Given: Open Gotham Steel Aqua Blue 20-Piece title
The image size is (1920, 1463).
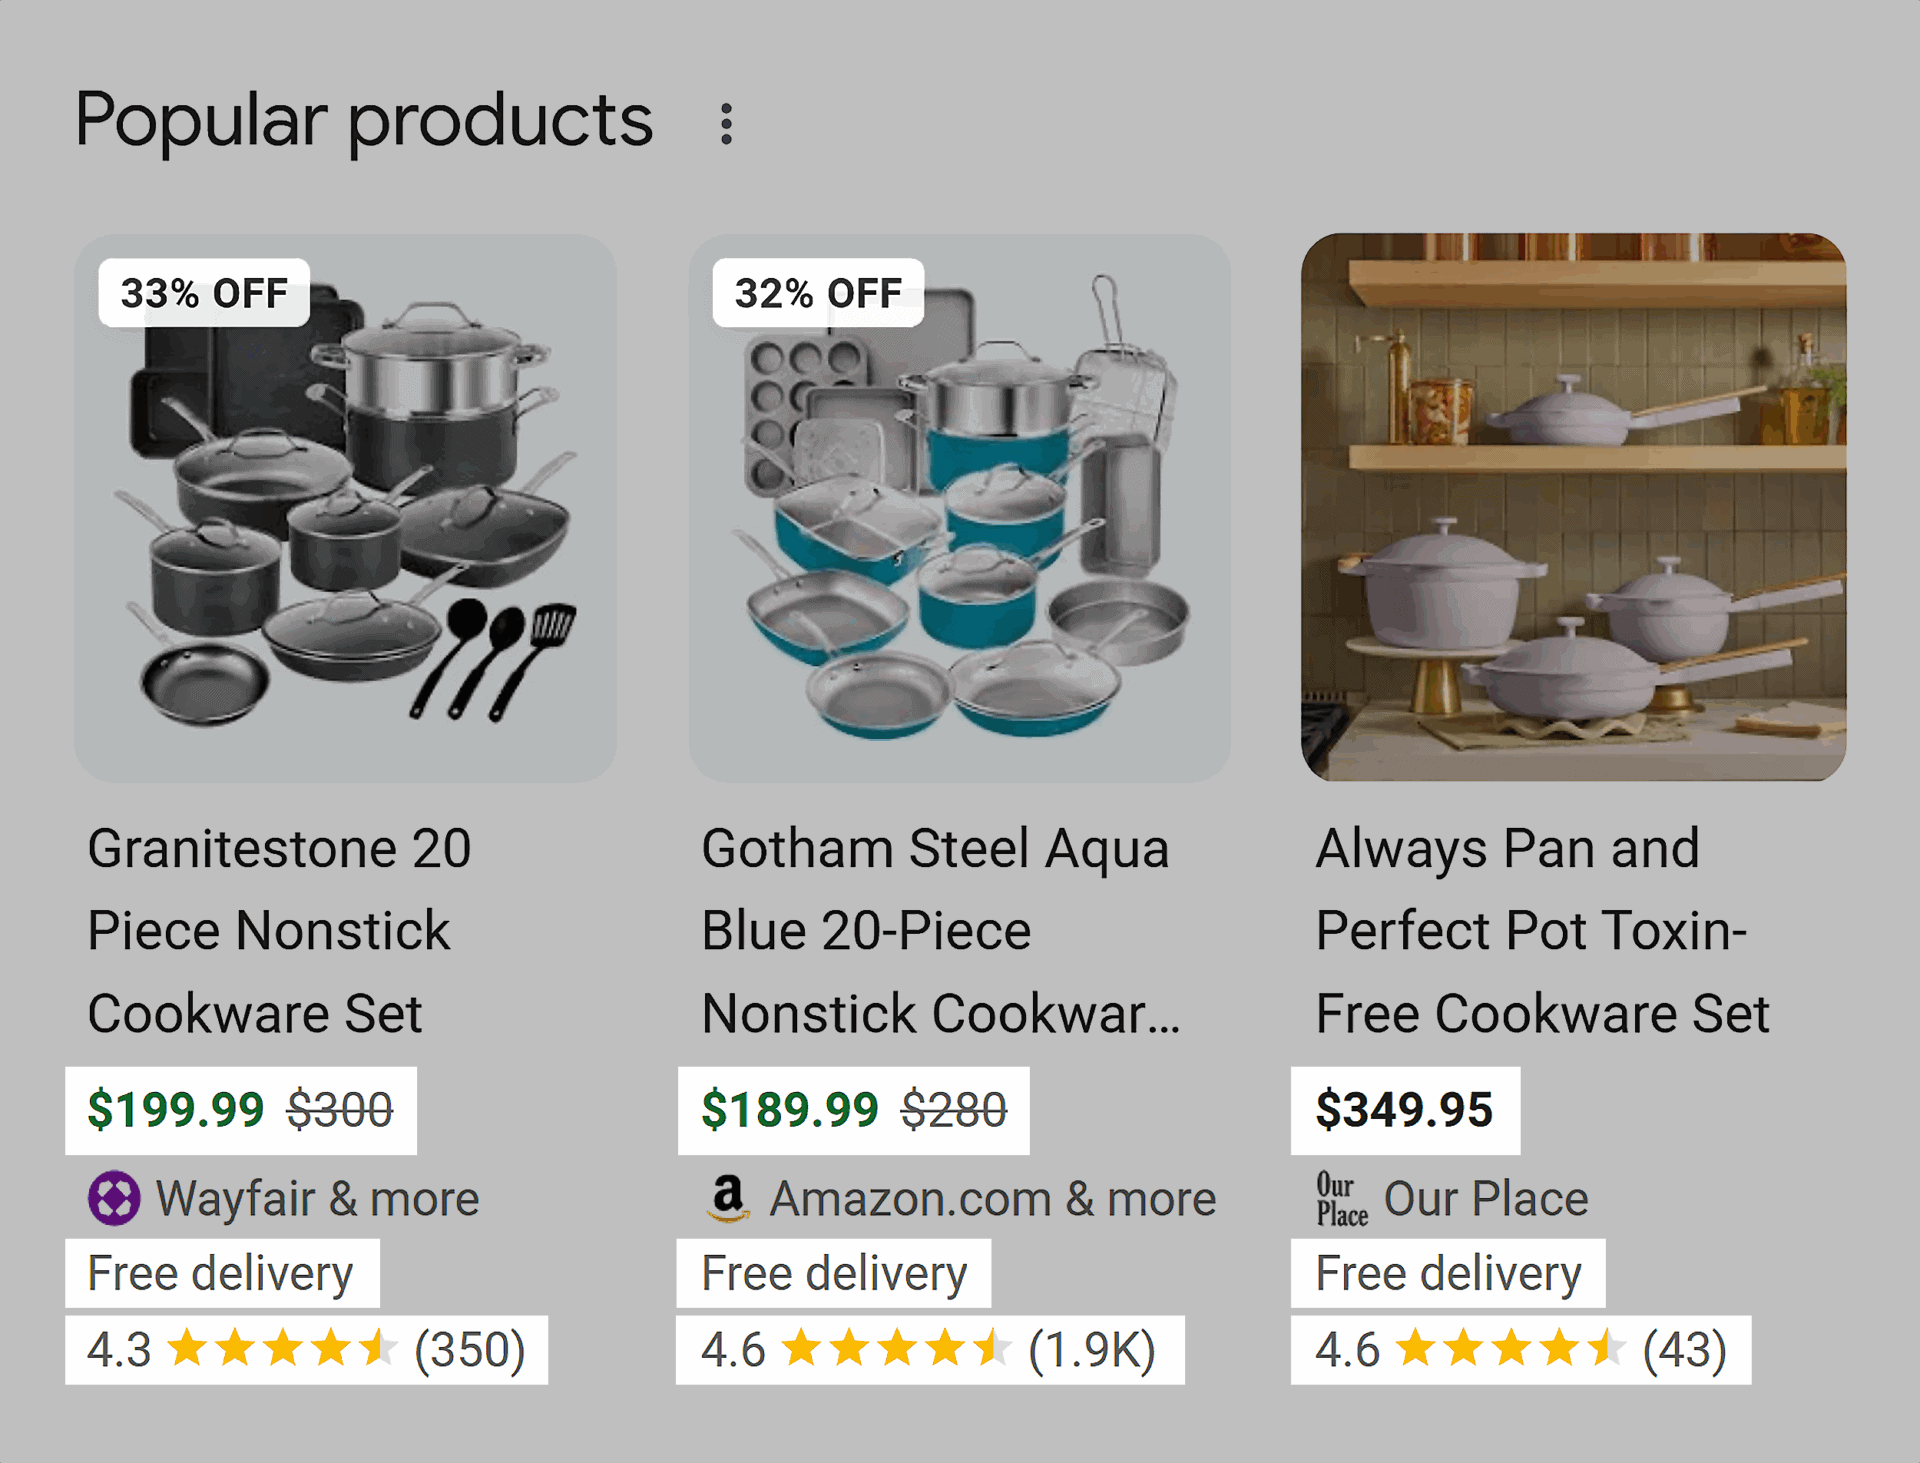Looking at the screenshot, I should 941,931.
